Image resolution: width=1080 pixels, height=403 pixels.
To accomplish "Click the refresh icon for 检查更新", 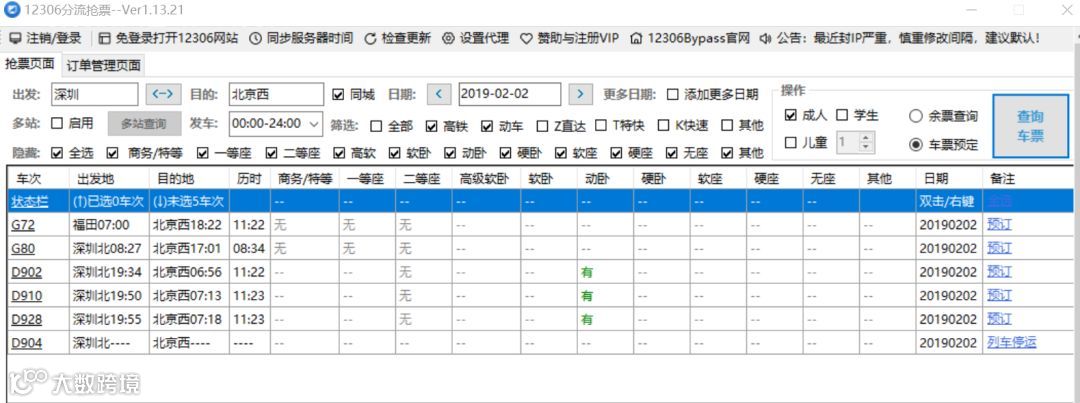I will point(370,38).
